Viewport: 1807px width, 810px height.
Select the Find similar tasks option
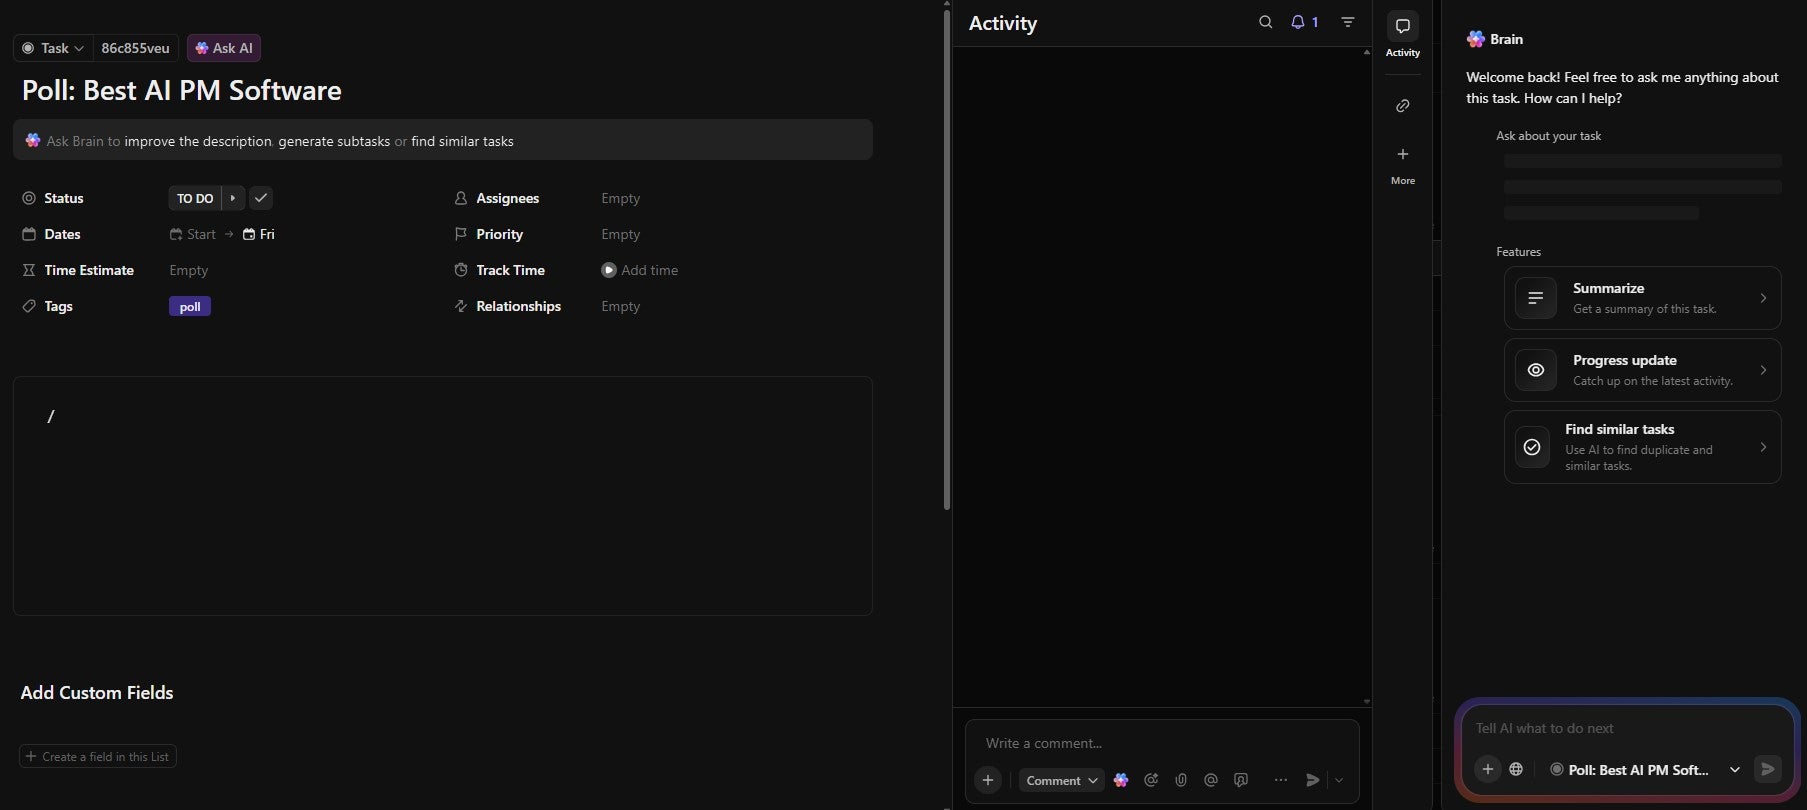tap(1642, 447)
